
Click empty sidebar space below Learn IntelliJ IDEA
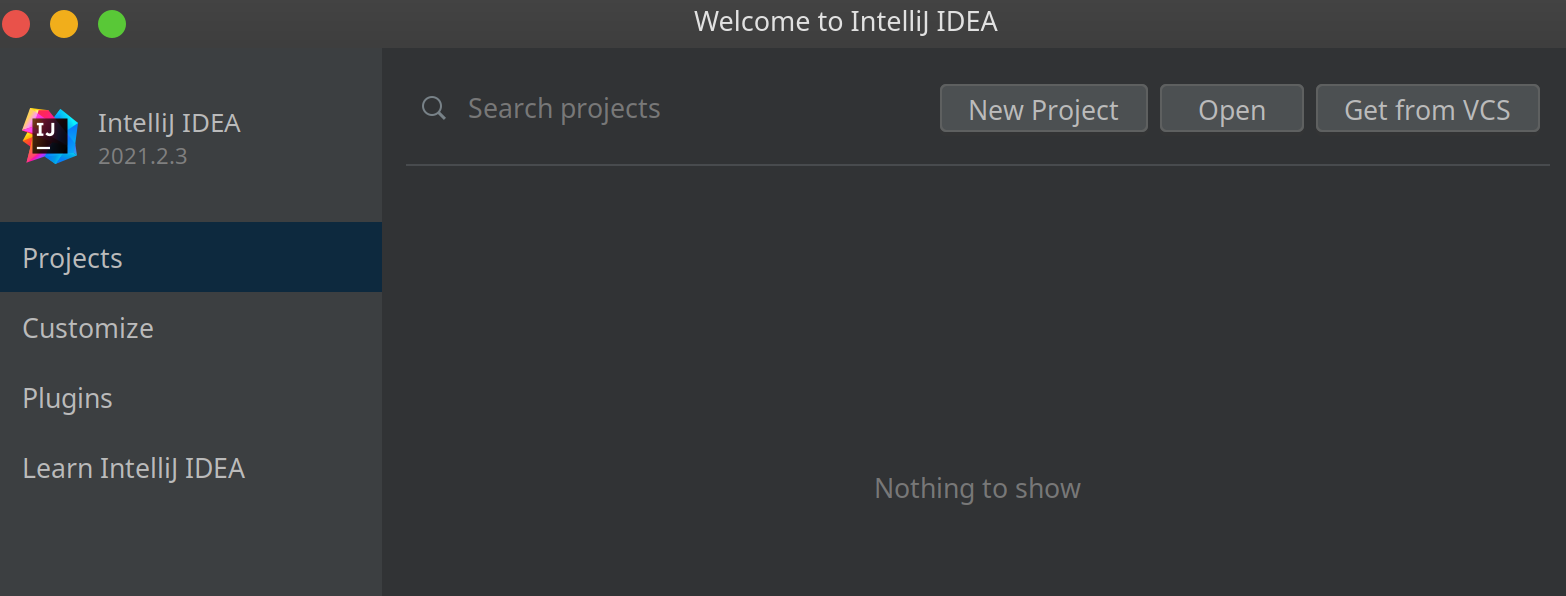pyautogui.click(x=190, y=545)
